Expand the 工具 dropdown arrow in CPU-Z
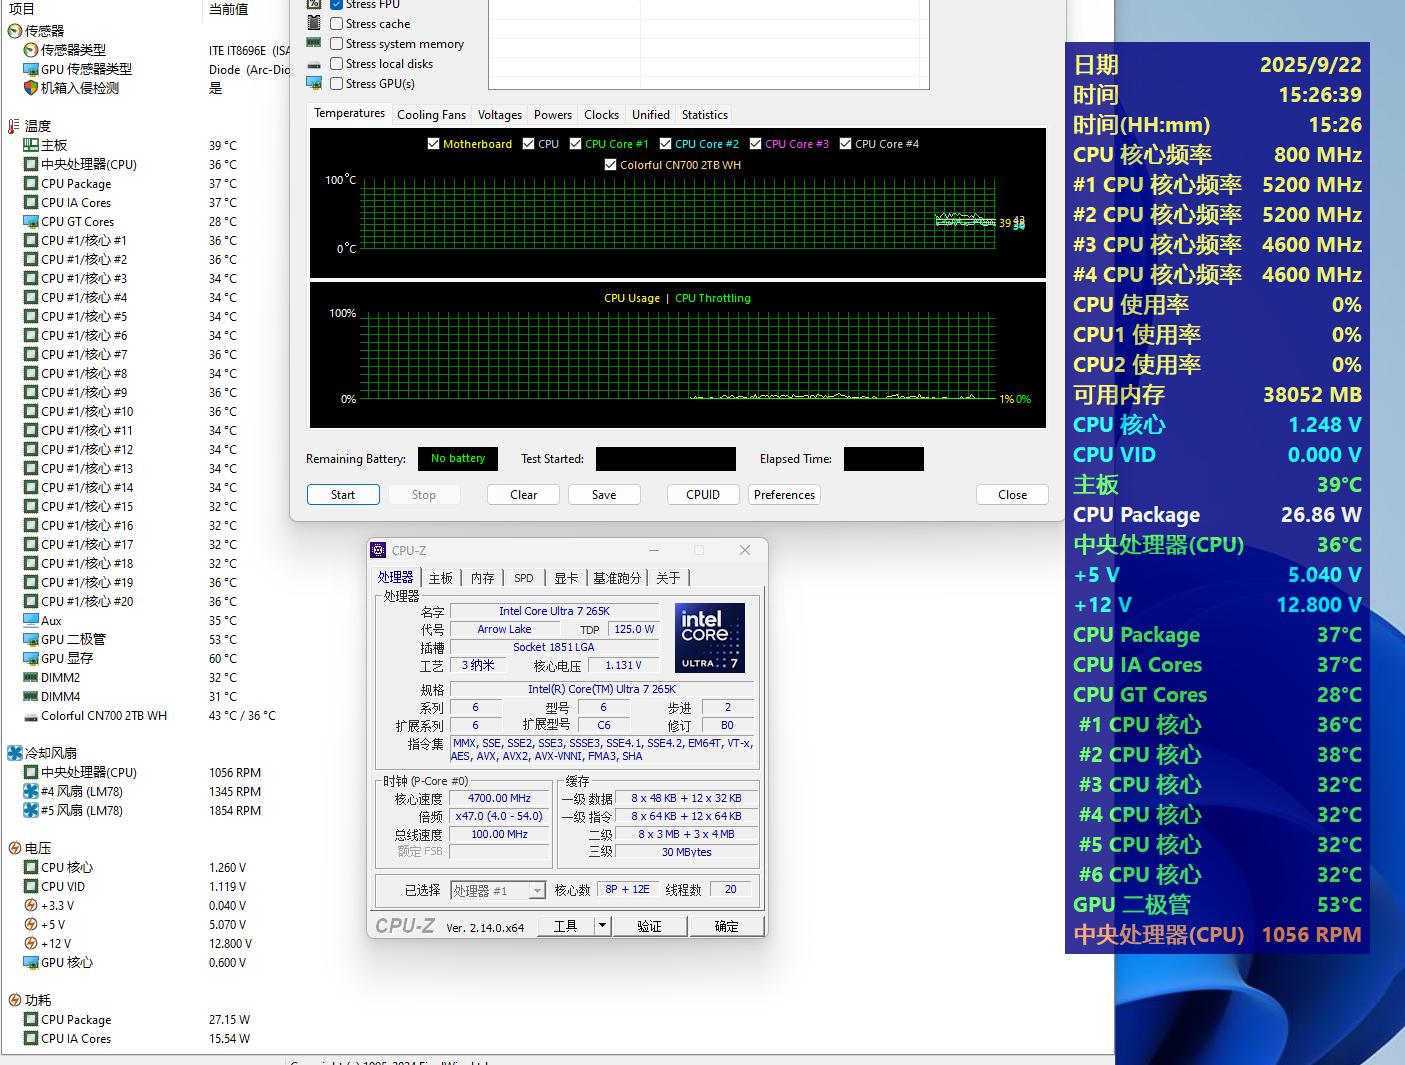The image size is (1405, 1065). pos(602,926)
